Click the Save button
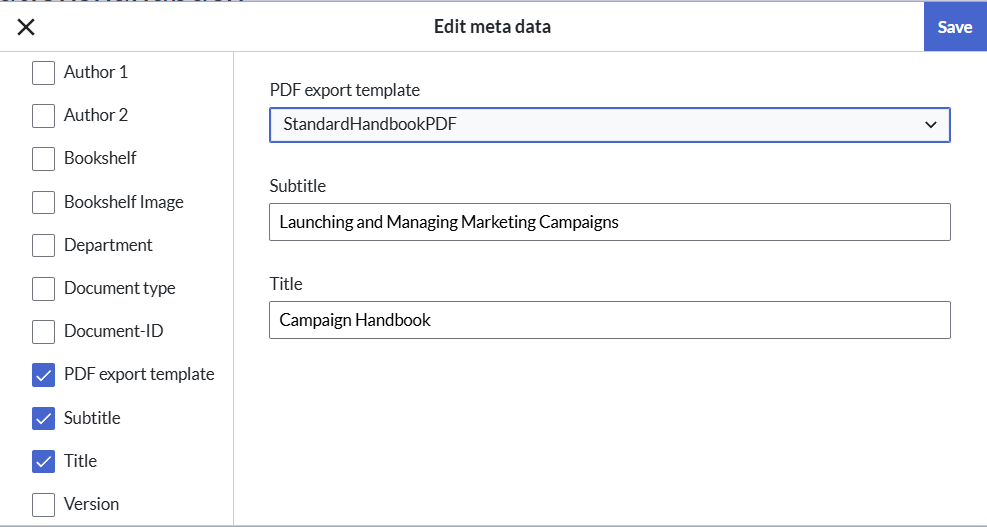The width and height of the screenshot is (987, 527). (954, 27)
